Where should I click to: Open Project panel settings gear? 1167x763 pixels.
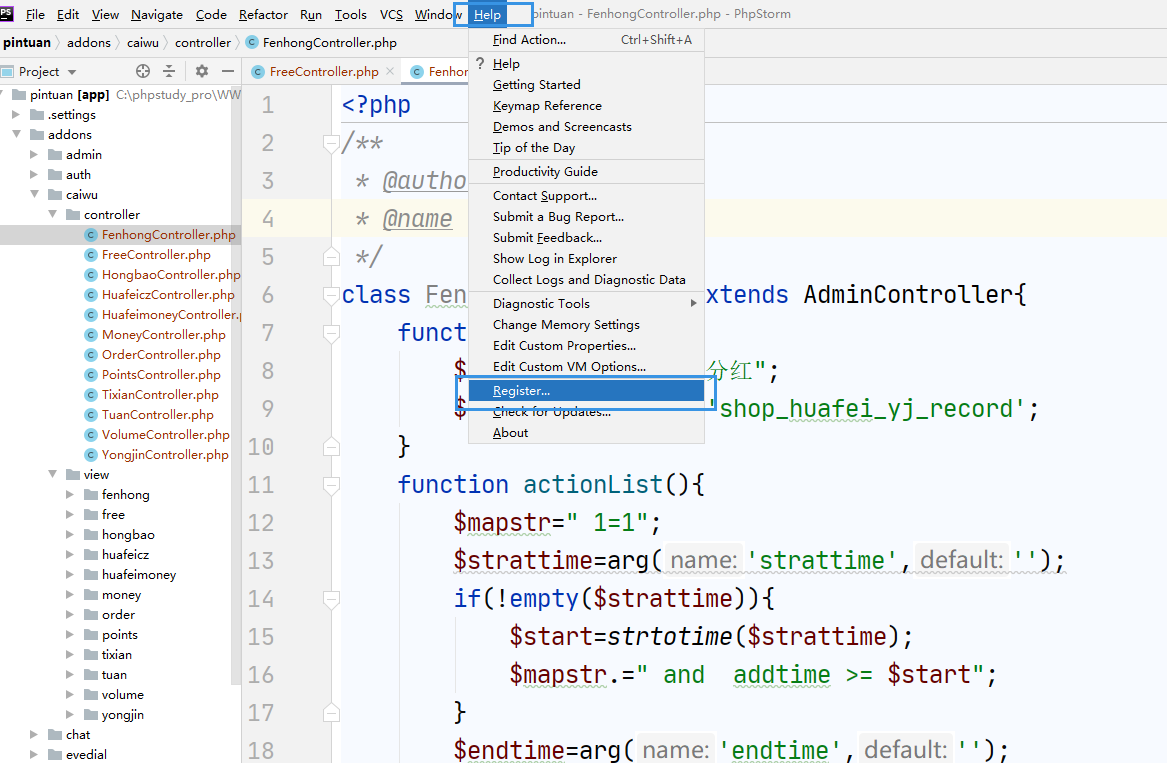[x=202, y=71]
